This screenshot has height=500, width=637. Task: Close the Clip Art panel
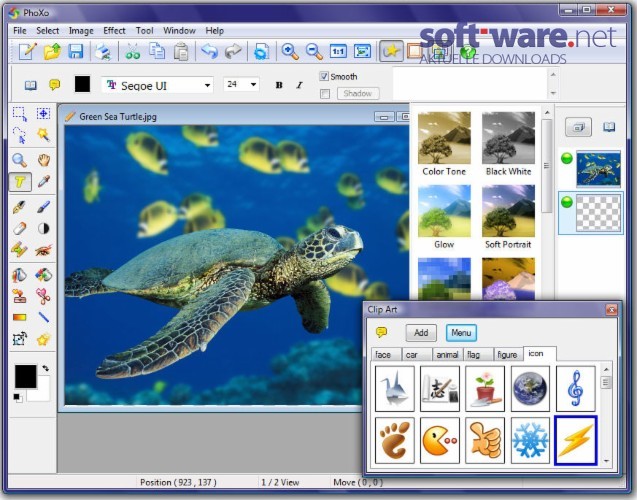coord(611,310)
